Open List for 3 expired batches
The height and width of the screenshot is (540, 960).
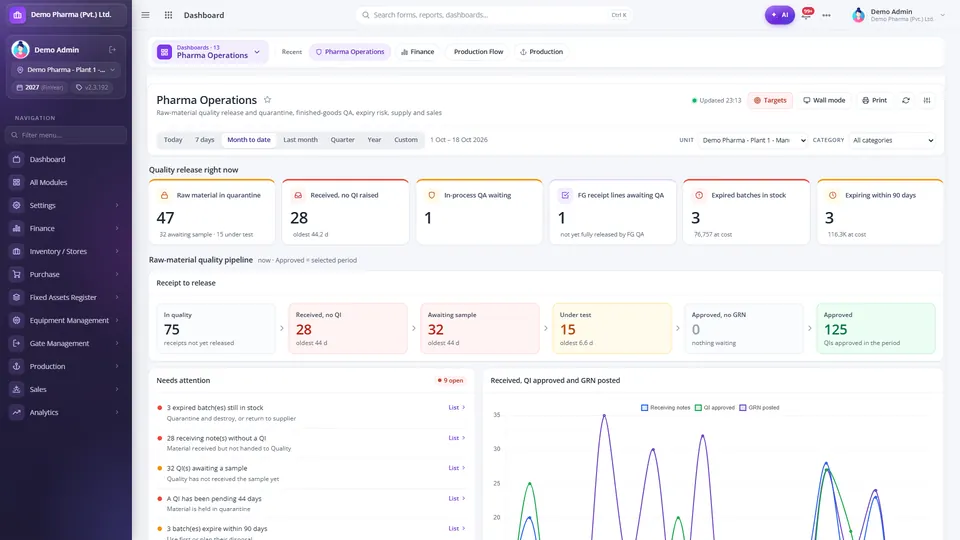(457, 408)
